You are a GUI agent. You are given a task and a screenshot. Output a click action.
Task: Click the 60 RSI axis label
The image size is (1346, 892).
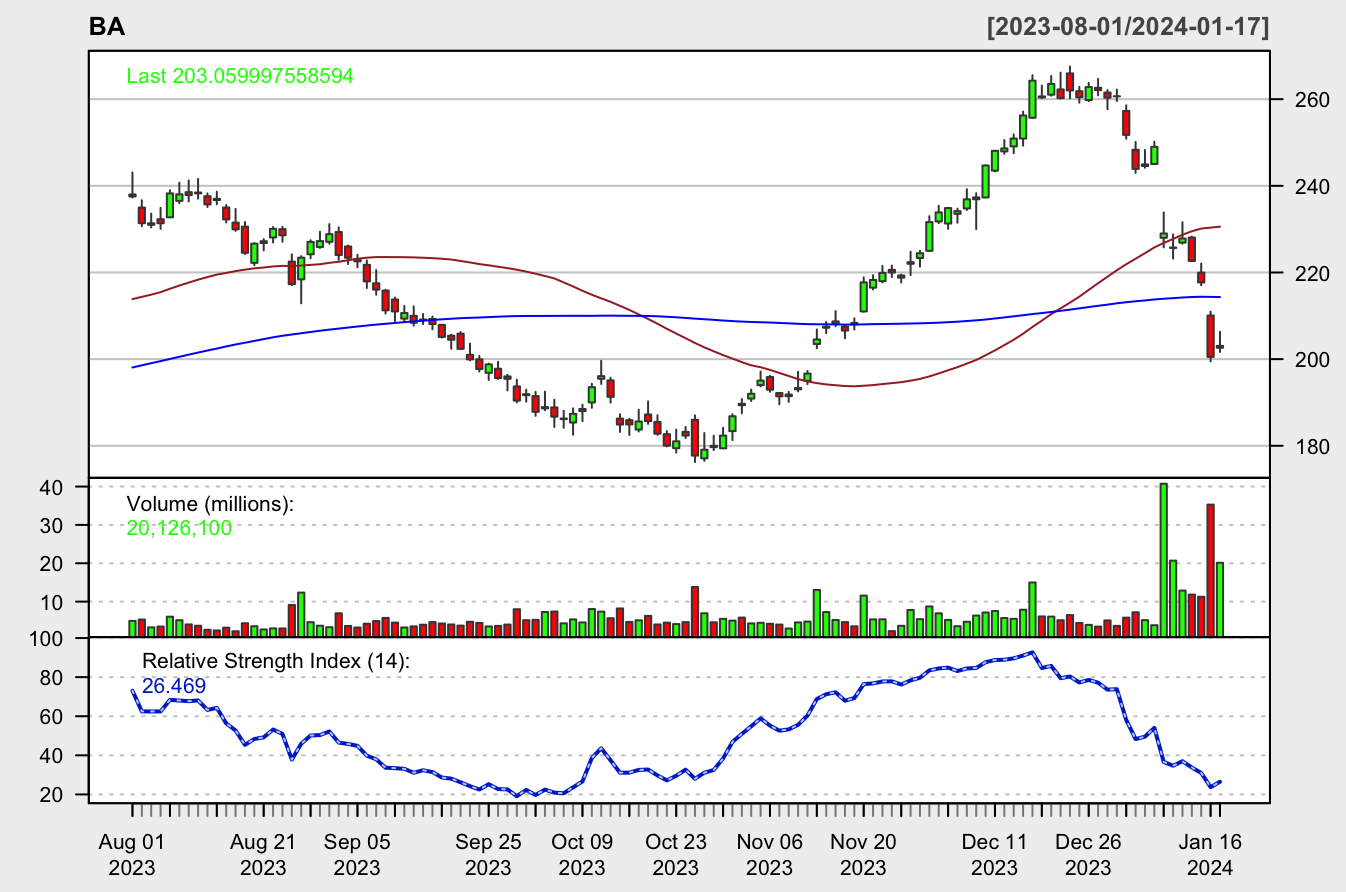(x=53, y=716)
